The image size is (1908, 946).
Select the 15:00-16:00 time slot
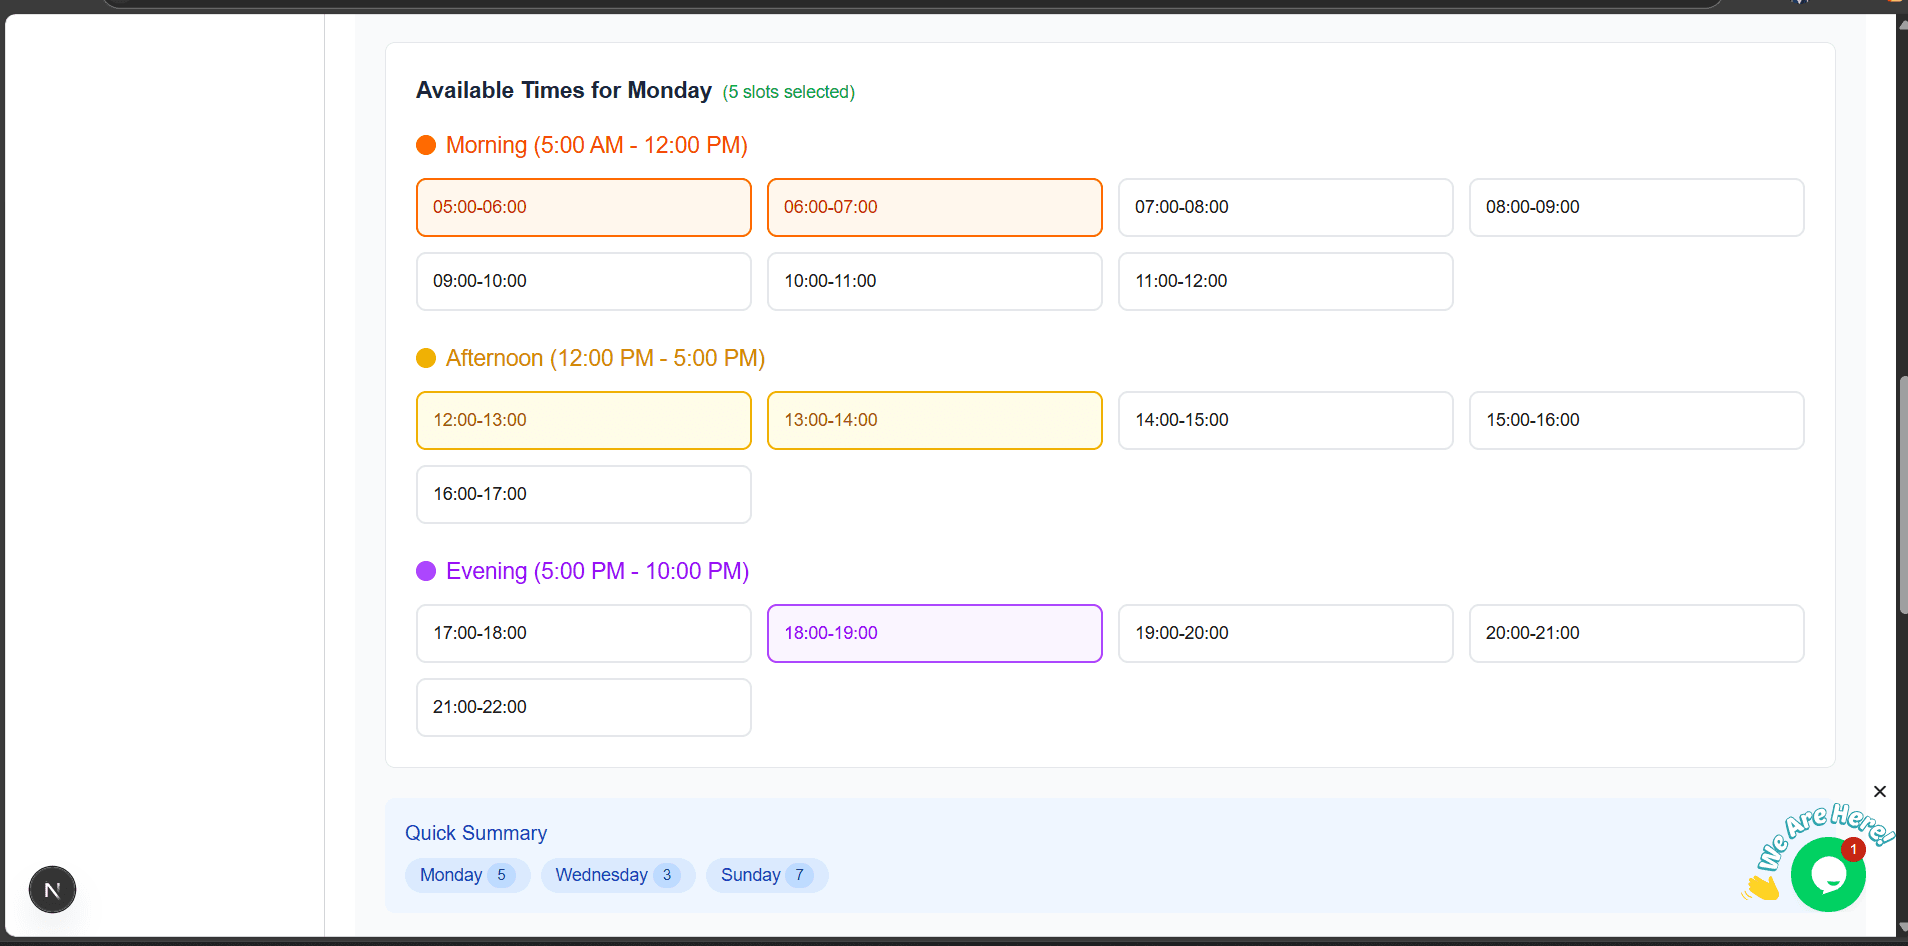[x=1637, y=420]
